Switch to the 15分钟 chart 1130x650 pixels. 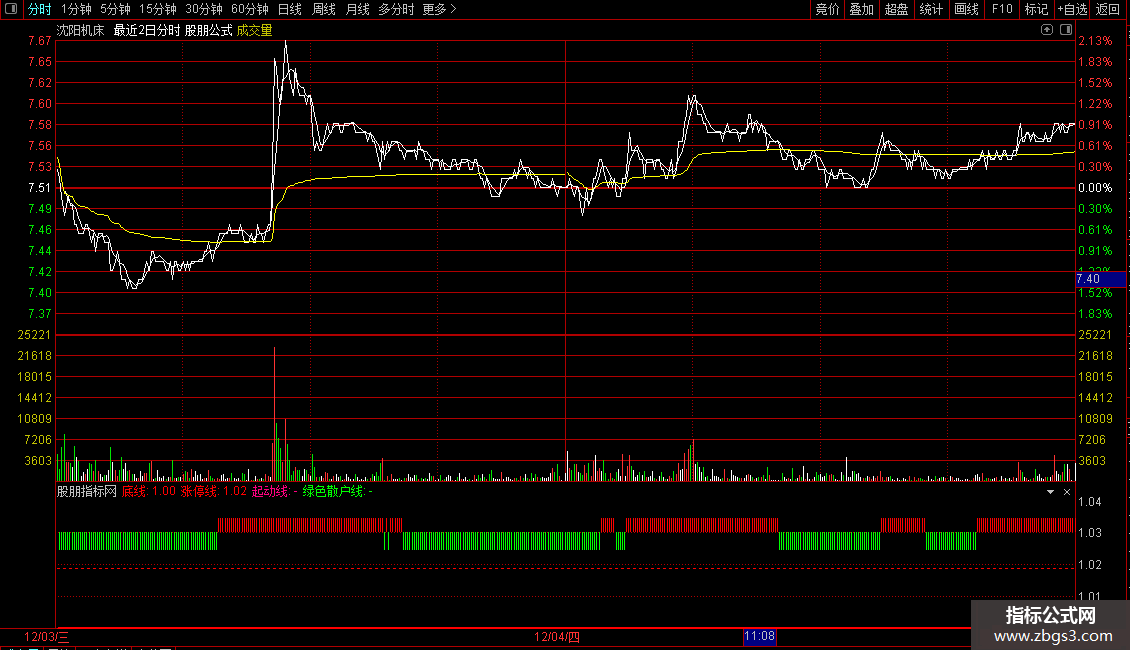[x=158, y=9]
